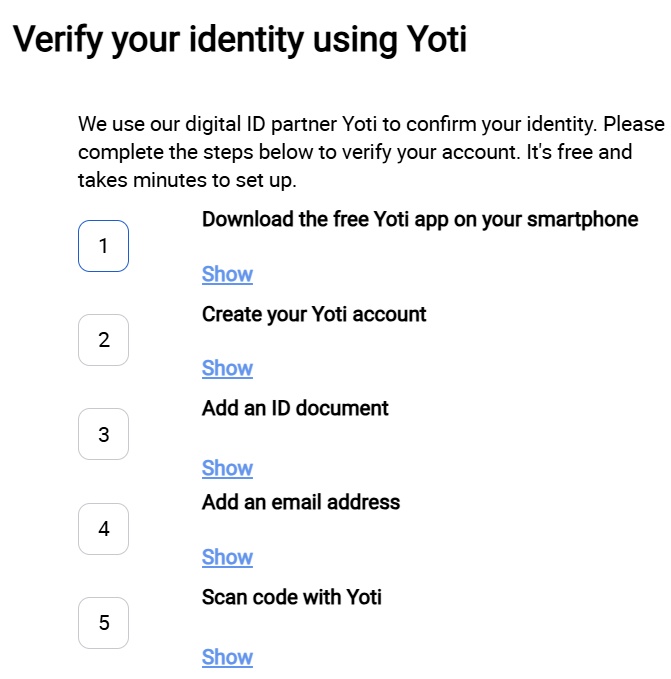Click the 'Create your Yoti account' step title
The width and height of the screenshot is (671, 679).
(314, 314)
